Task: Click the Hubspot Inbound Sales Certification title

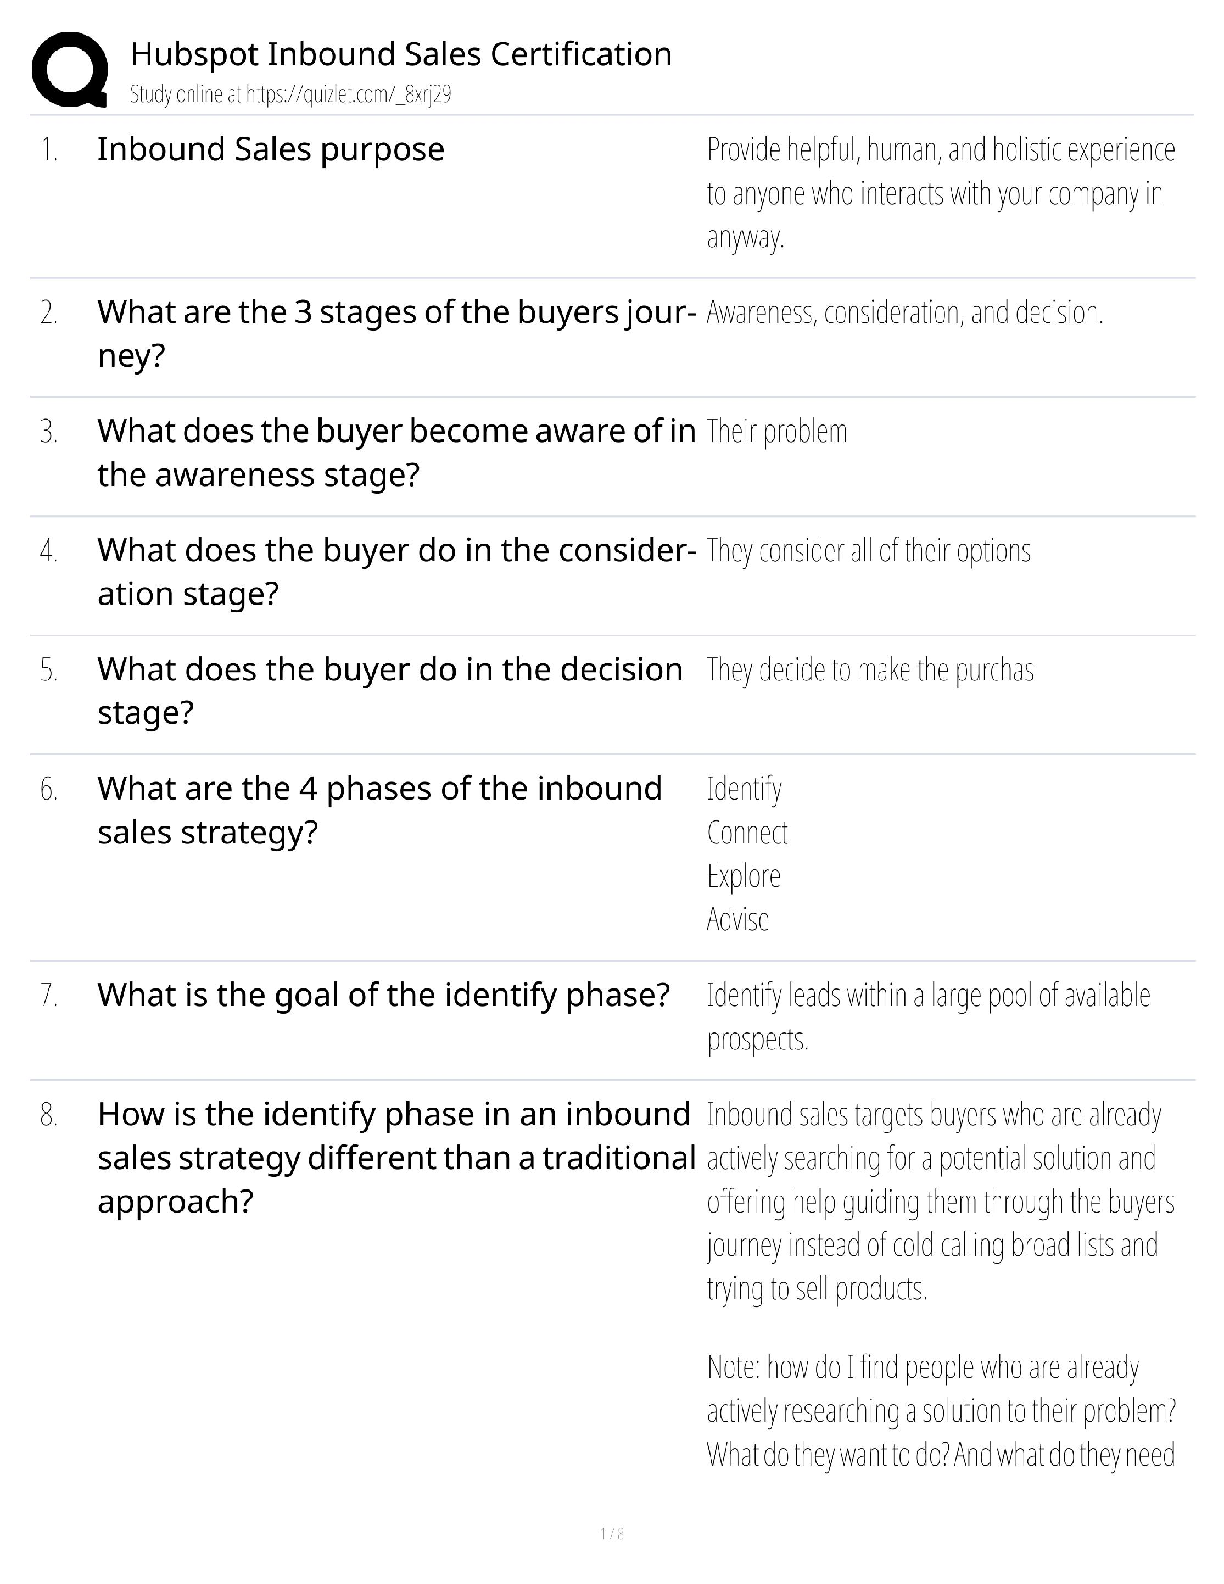Action: (x=401, y=54)
